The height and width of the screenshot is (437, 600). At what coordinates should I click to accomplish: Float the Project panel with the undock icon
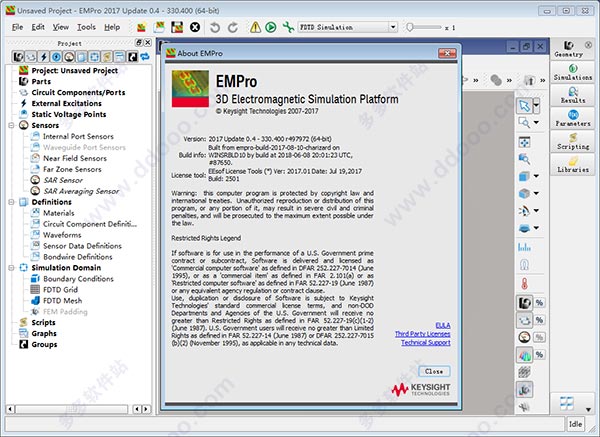[139, 43]
